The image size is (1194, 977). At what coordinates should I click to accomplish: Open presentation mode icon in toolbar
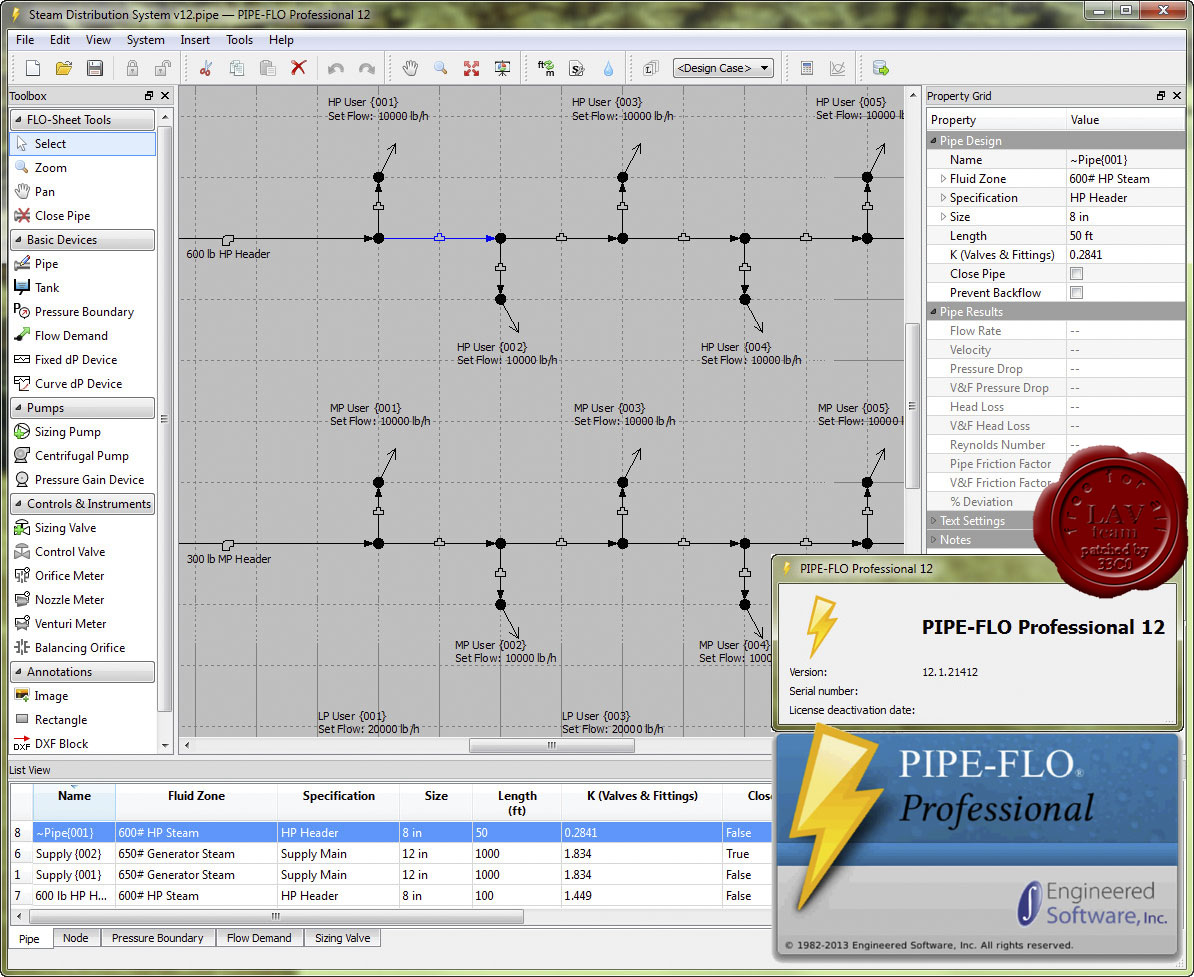tap(503, 69)
